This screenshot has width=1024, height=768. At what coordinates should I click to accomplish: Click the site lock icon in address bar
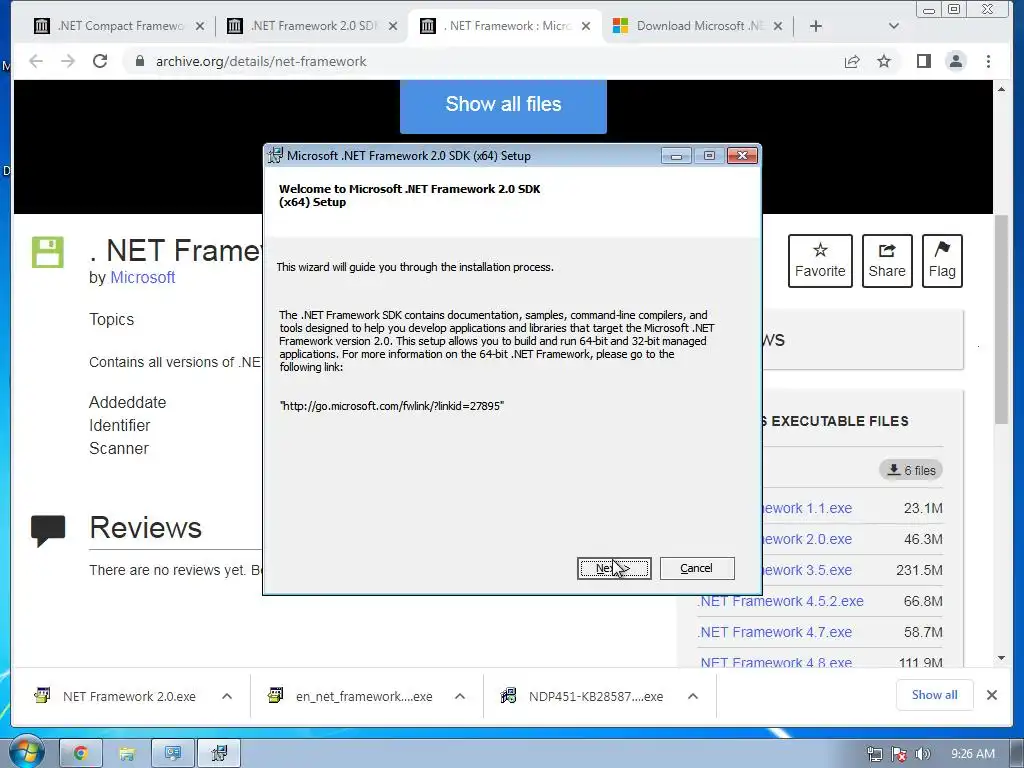[x=139, y=61]
